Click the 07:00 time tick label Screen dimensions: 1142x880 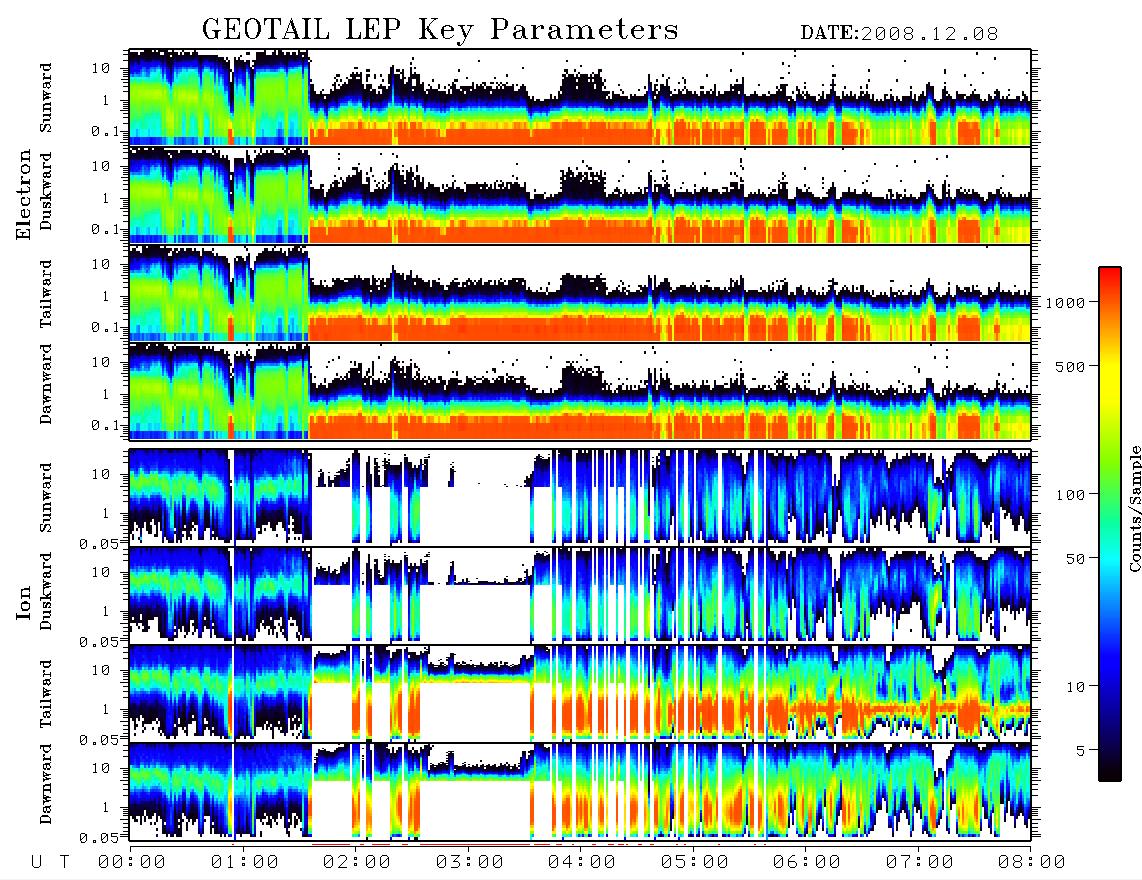[x=920, y=862]
